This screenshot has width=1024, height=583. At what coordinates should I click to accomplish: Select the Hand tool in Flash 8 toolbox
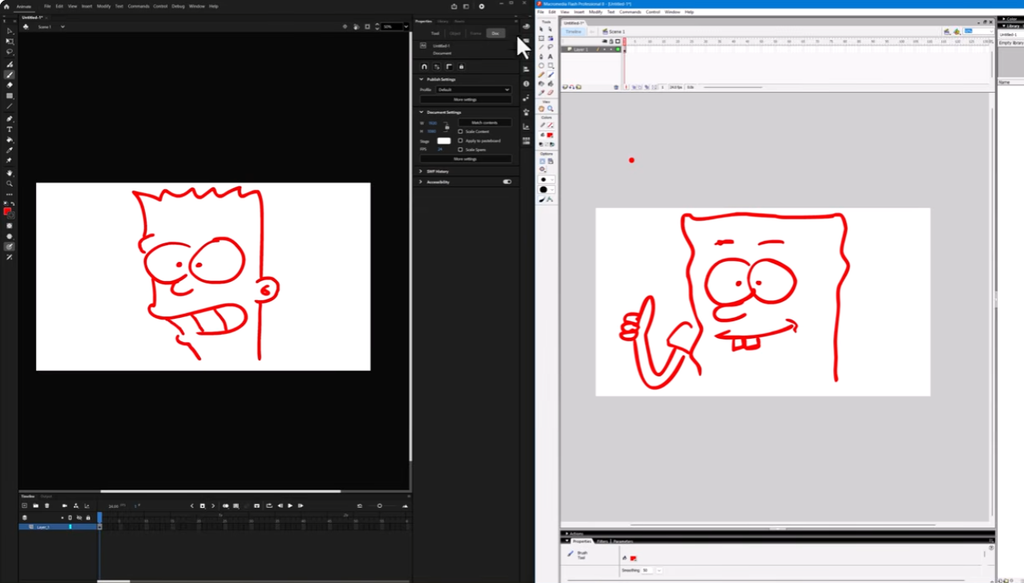[x=541, y=108]
